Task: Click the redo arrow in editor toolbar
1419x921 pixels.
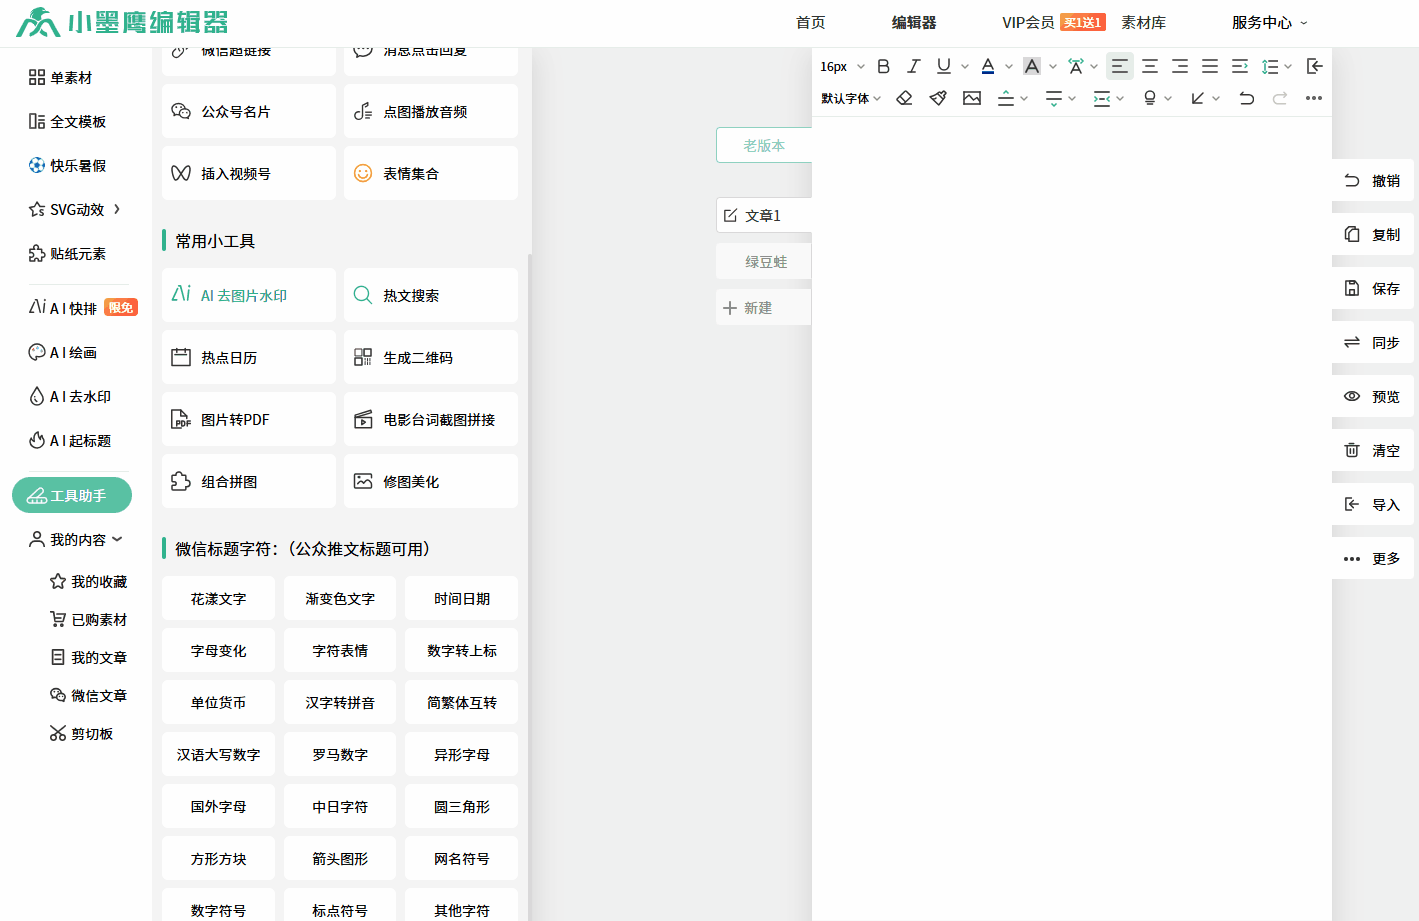Action: [x=1280, y=98]
